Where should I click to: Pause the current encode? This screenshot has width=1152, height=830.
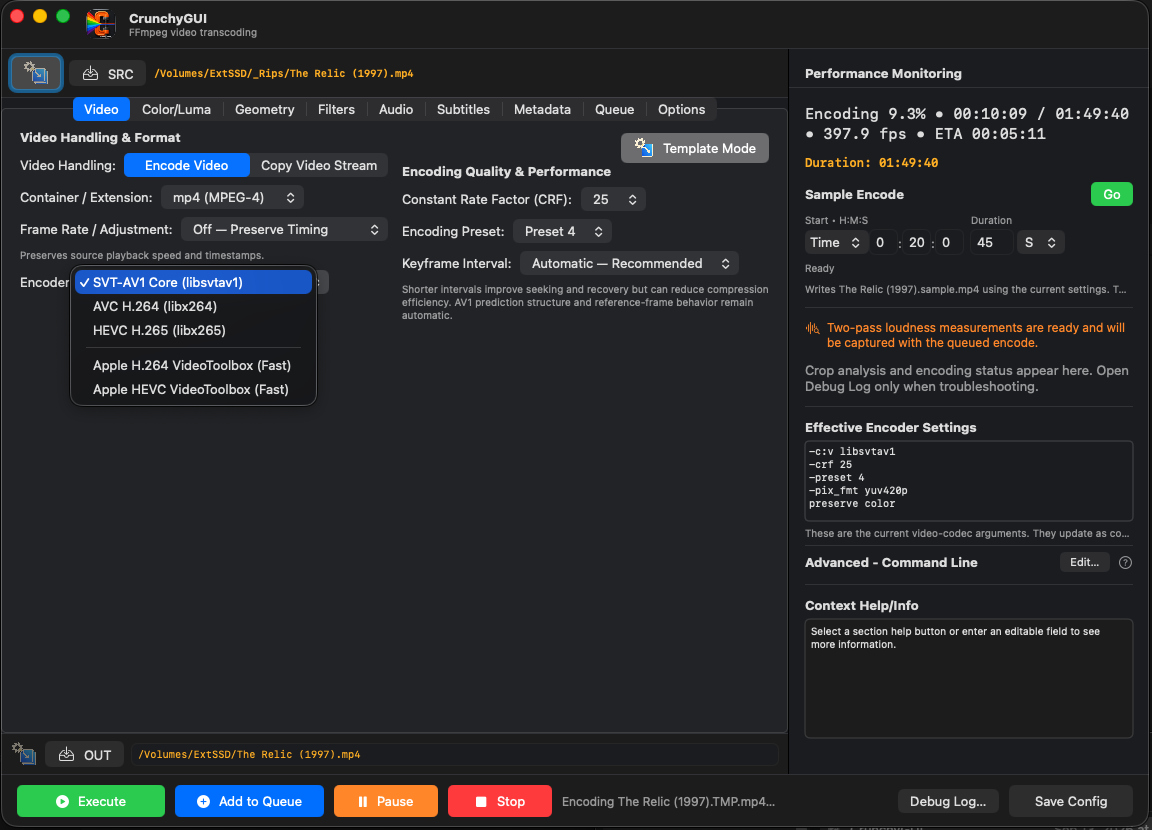tap(386, 801)
